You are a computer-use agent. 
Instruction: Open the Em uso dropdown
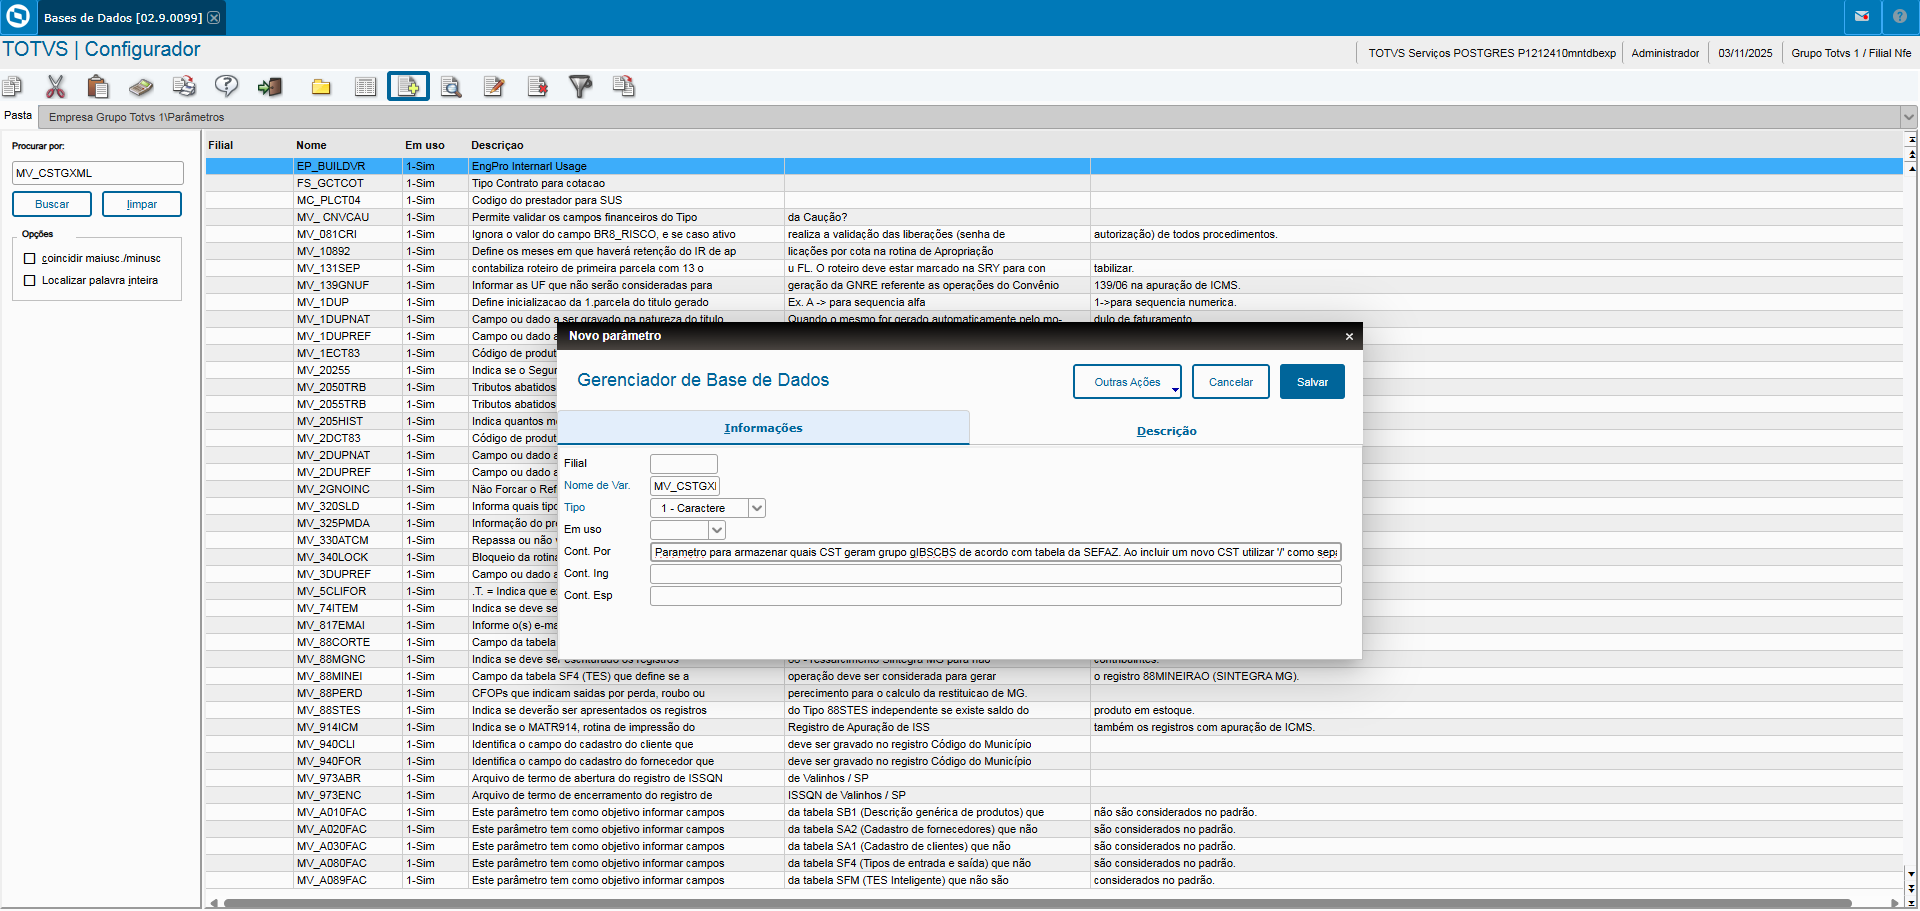pyautogui.click(x=717, y=530)
